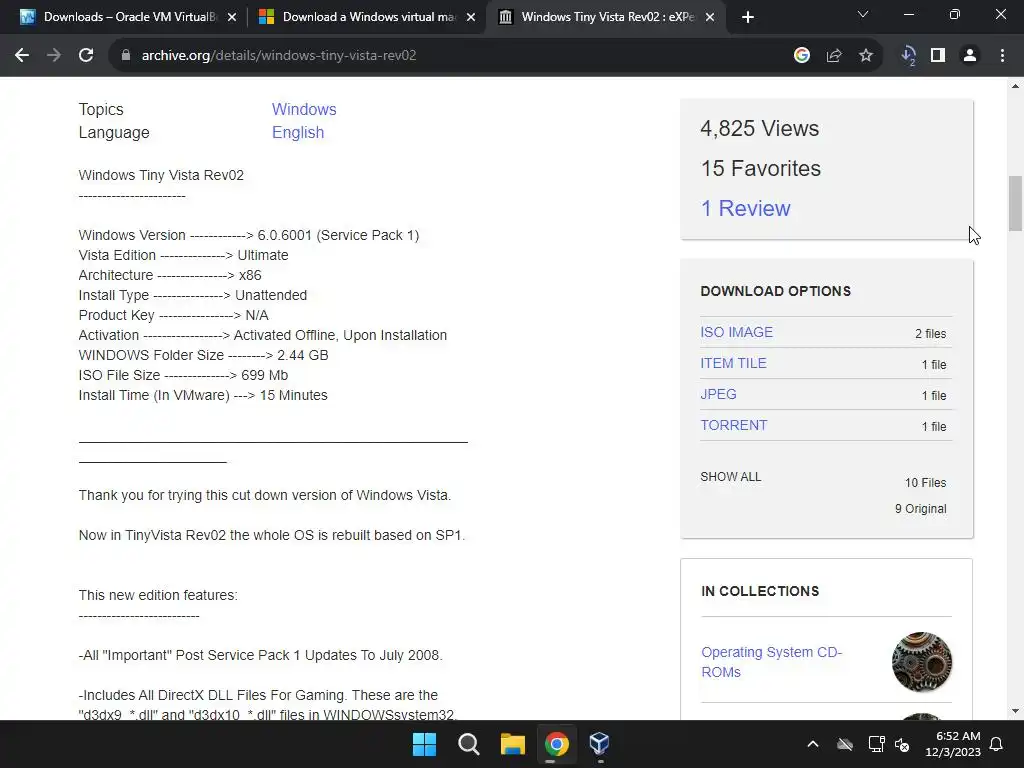Open the Chrome three-dot menu
This screenshot has height=768, width=1024.
point(1002,56)
